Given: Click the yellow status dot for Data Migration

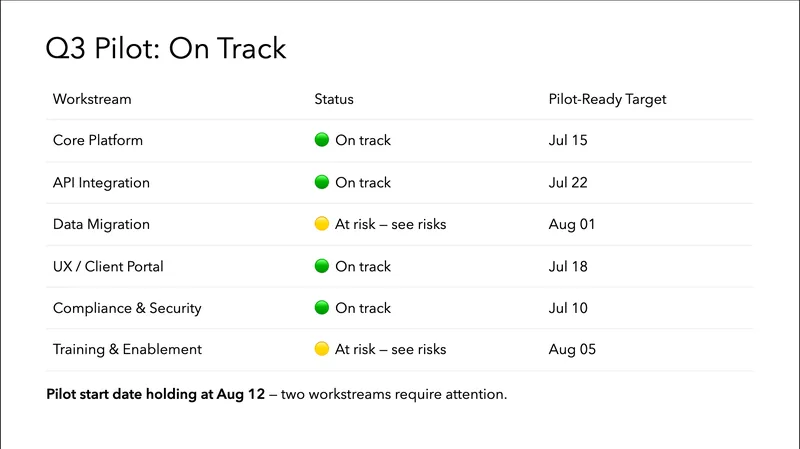Looking at the screenshot, I should [x=322, y=224].
